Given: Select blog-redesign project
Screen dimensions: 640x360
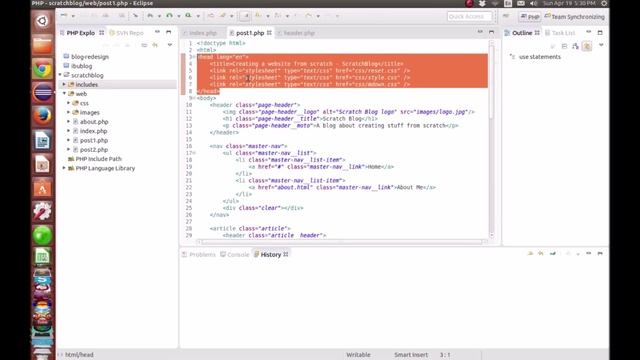Looking at the screenshot, I should tap(90, 57).
